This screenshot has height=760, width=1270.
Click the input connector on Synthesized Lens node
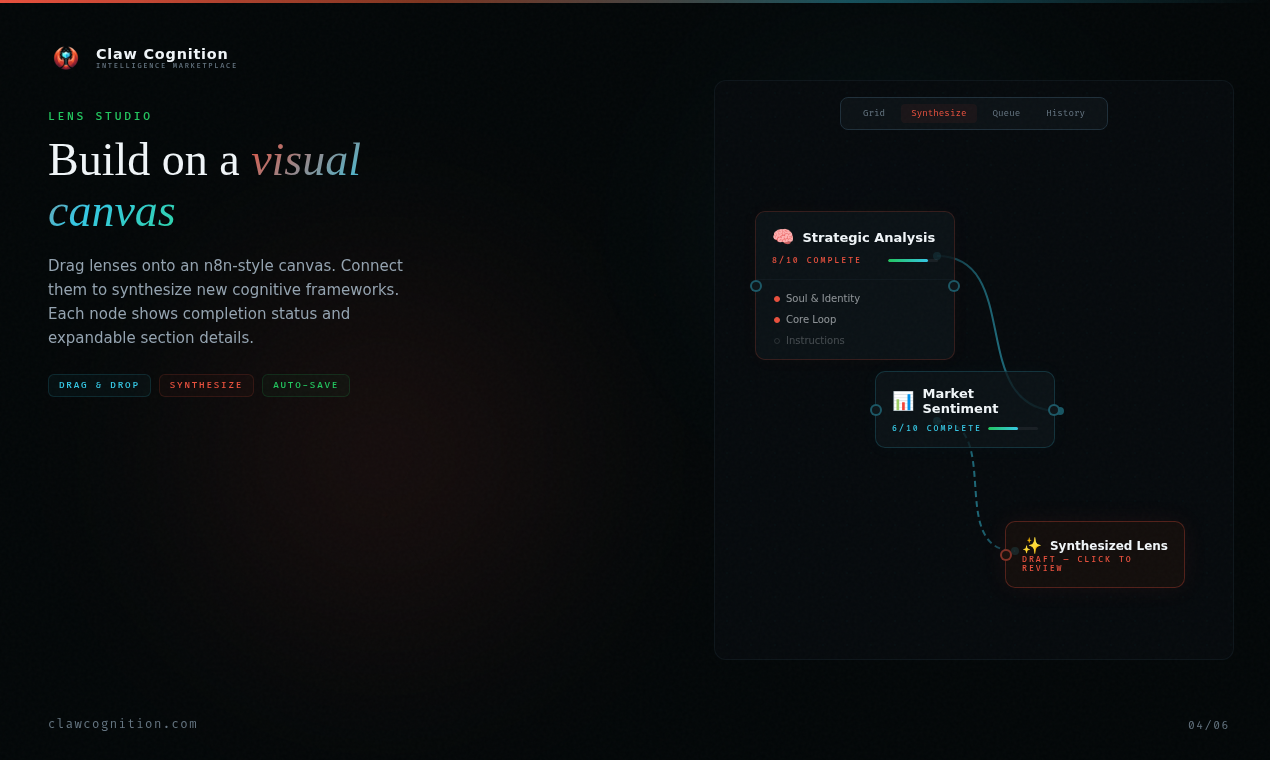[x=1005, y=553]
